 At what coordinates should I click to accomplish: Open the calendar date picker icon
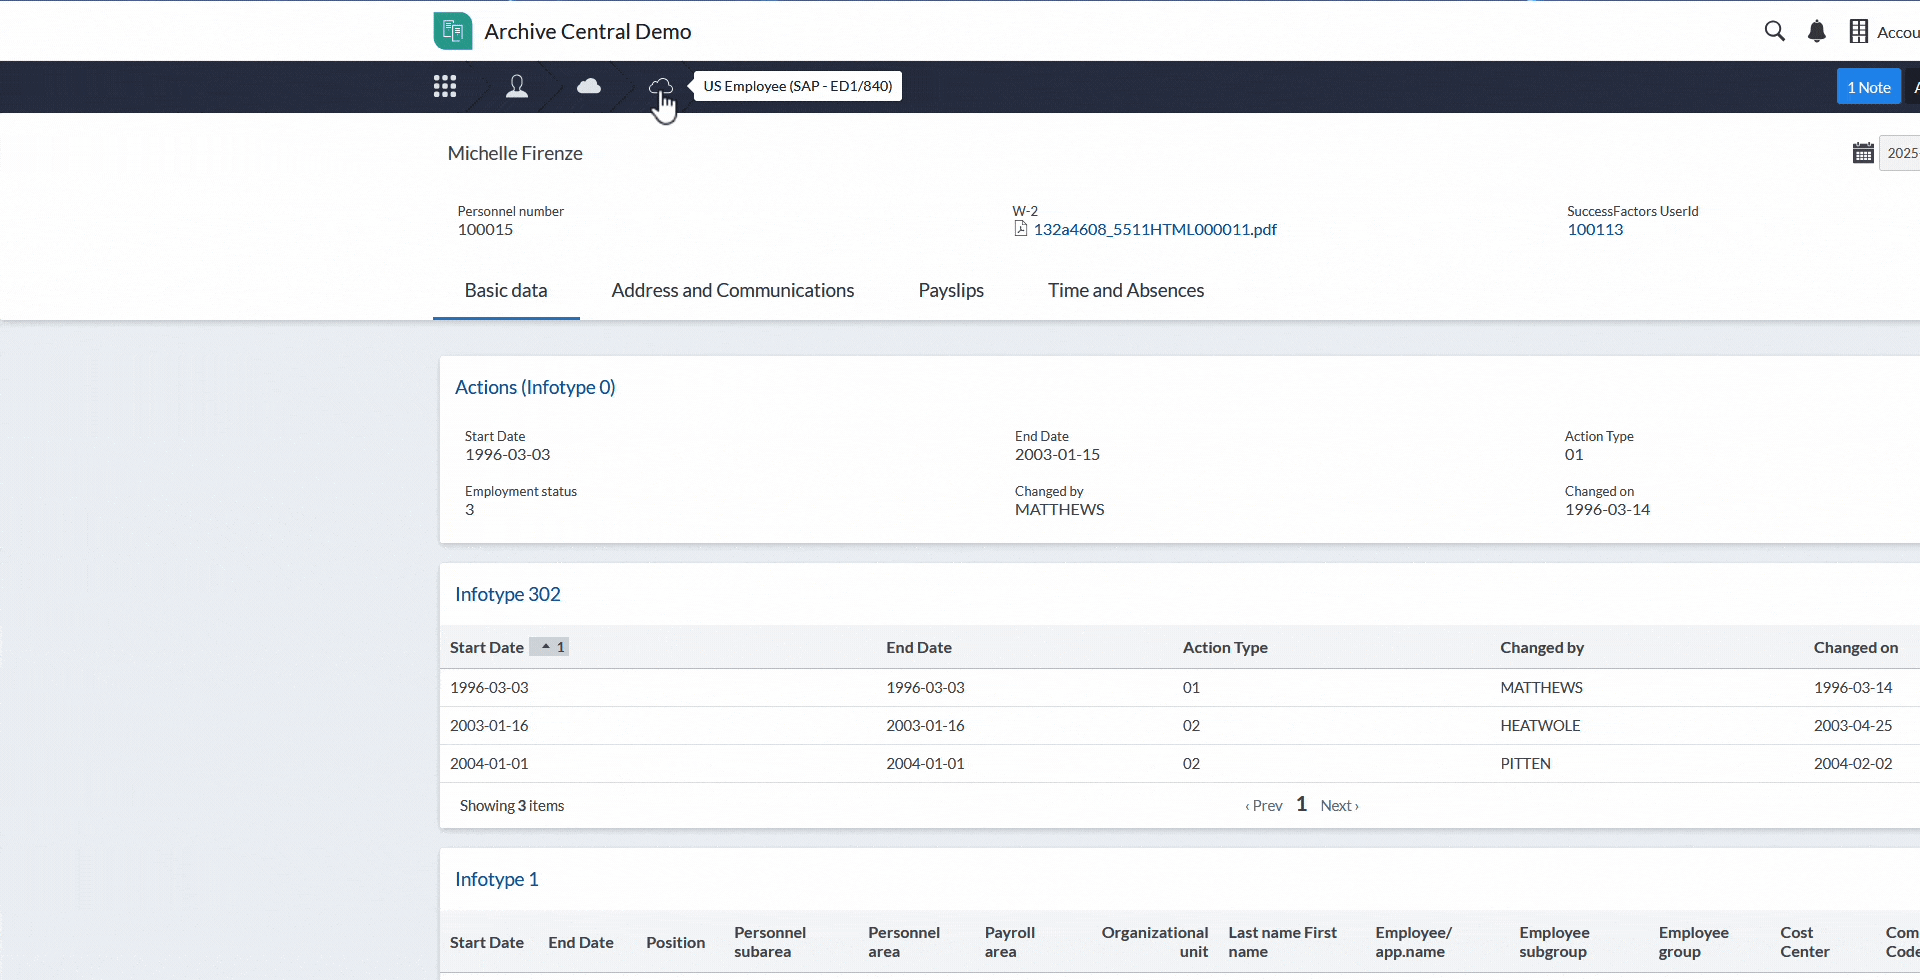(1863, 153)
